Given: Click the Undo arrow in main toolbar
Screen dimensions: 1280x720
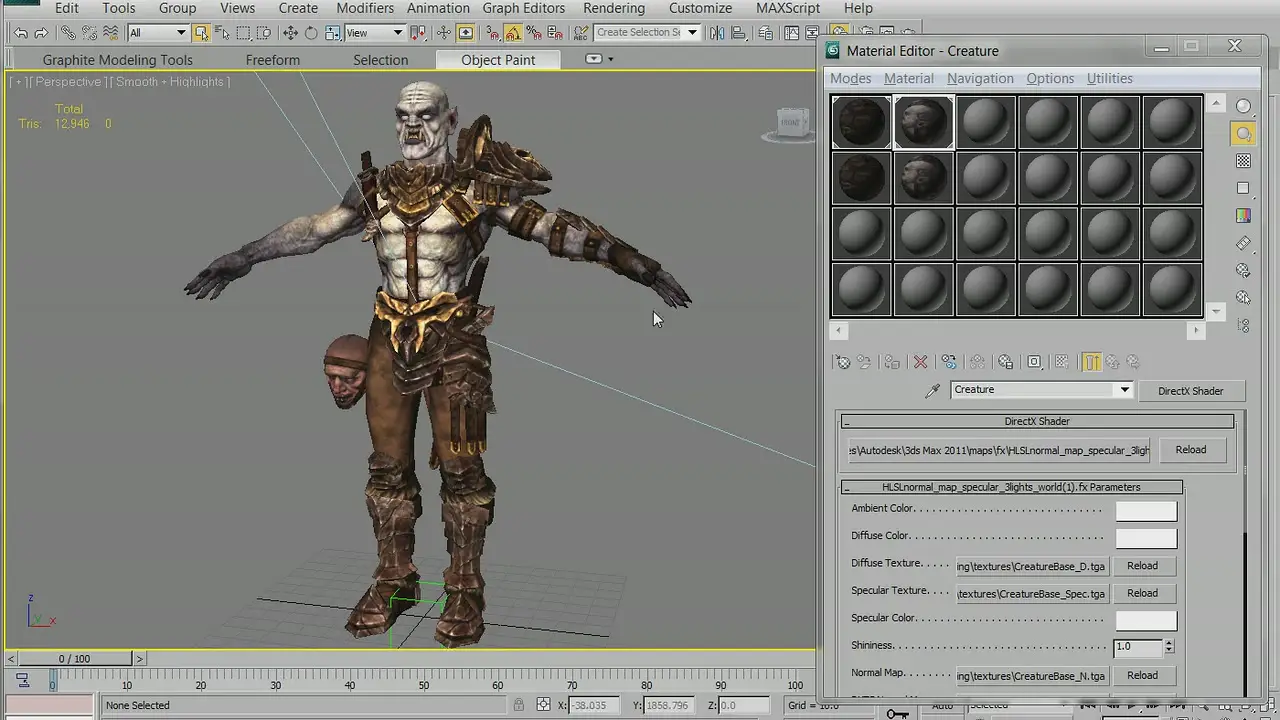Looking at the screenshot, I should point(21,33).
